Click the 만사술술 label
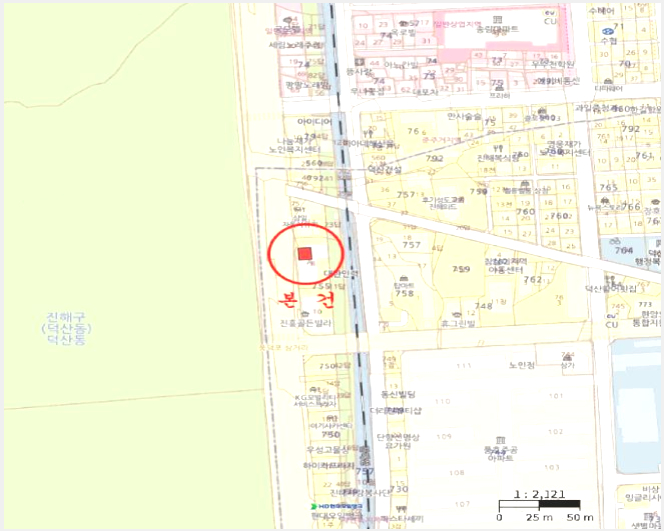This screenshot has width=664, height=531. [465, 116]
